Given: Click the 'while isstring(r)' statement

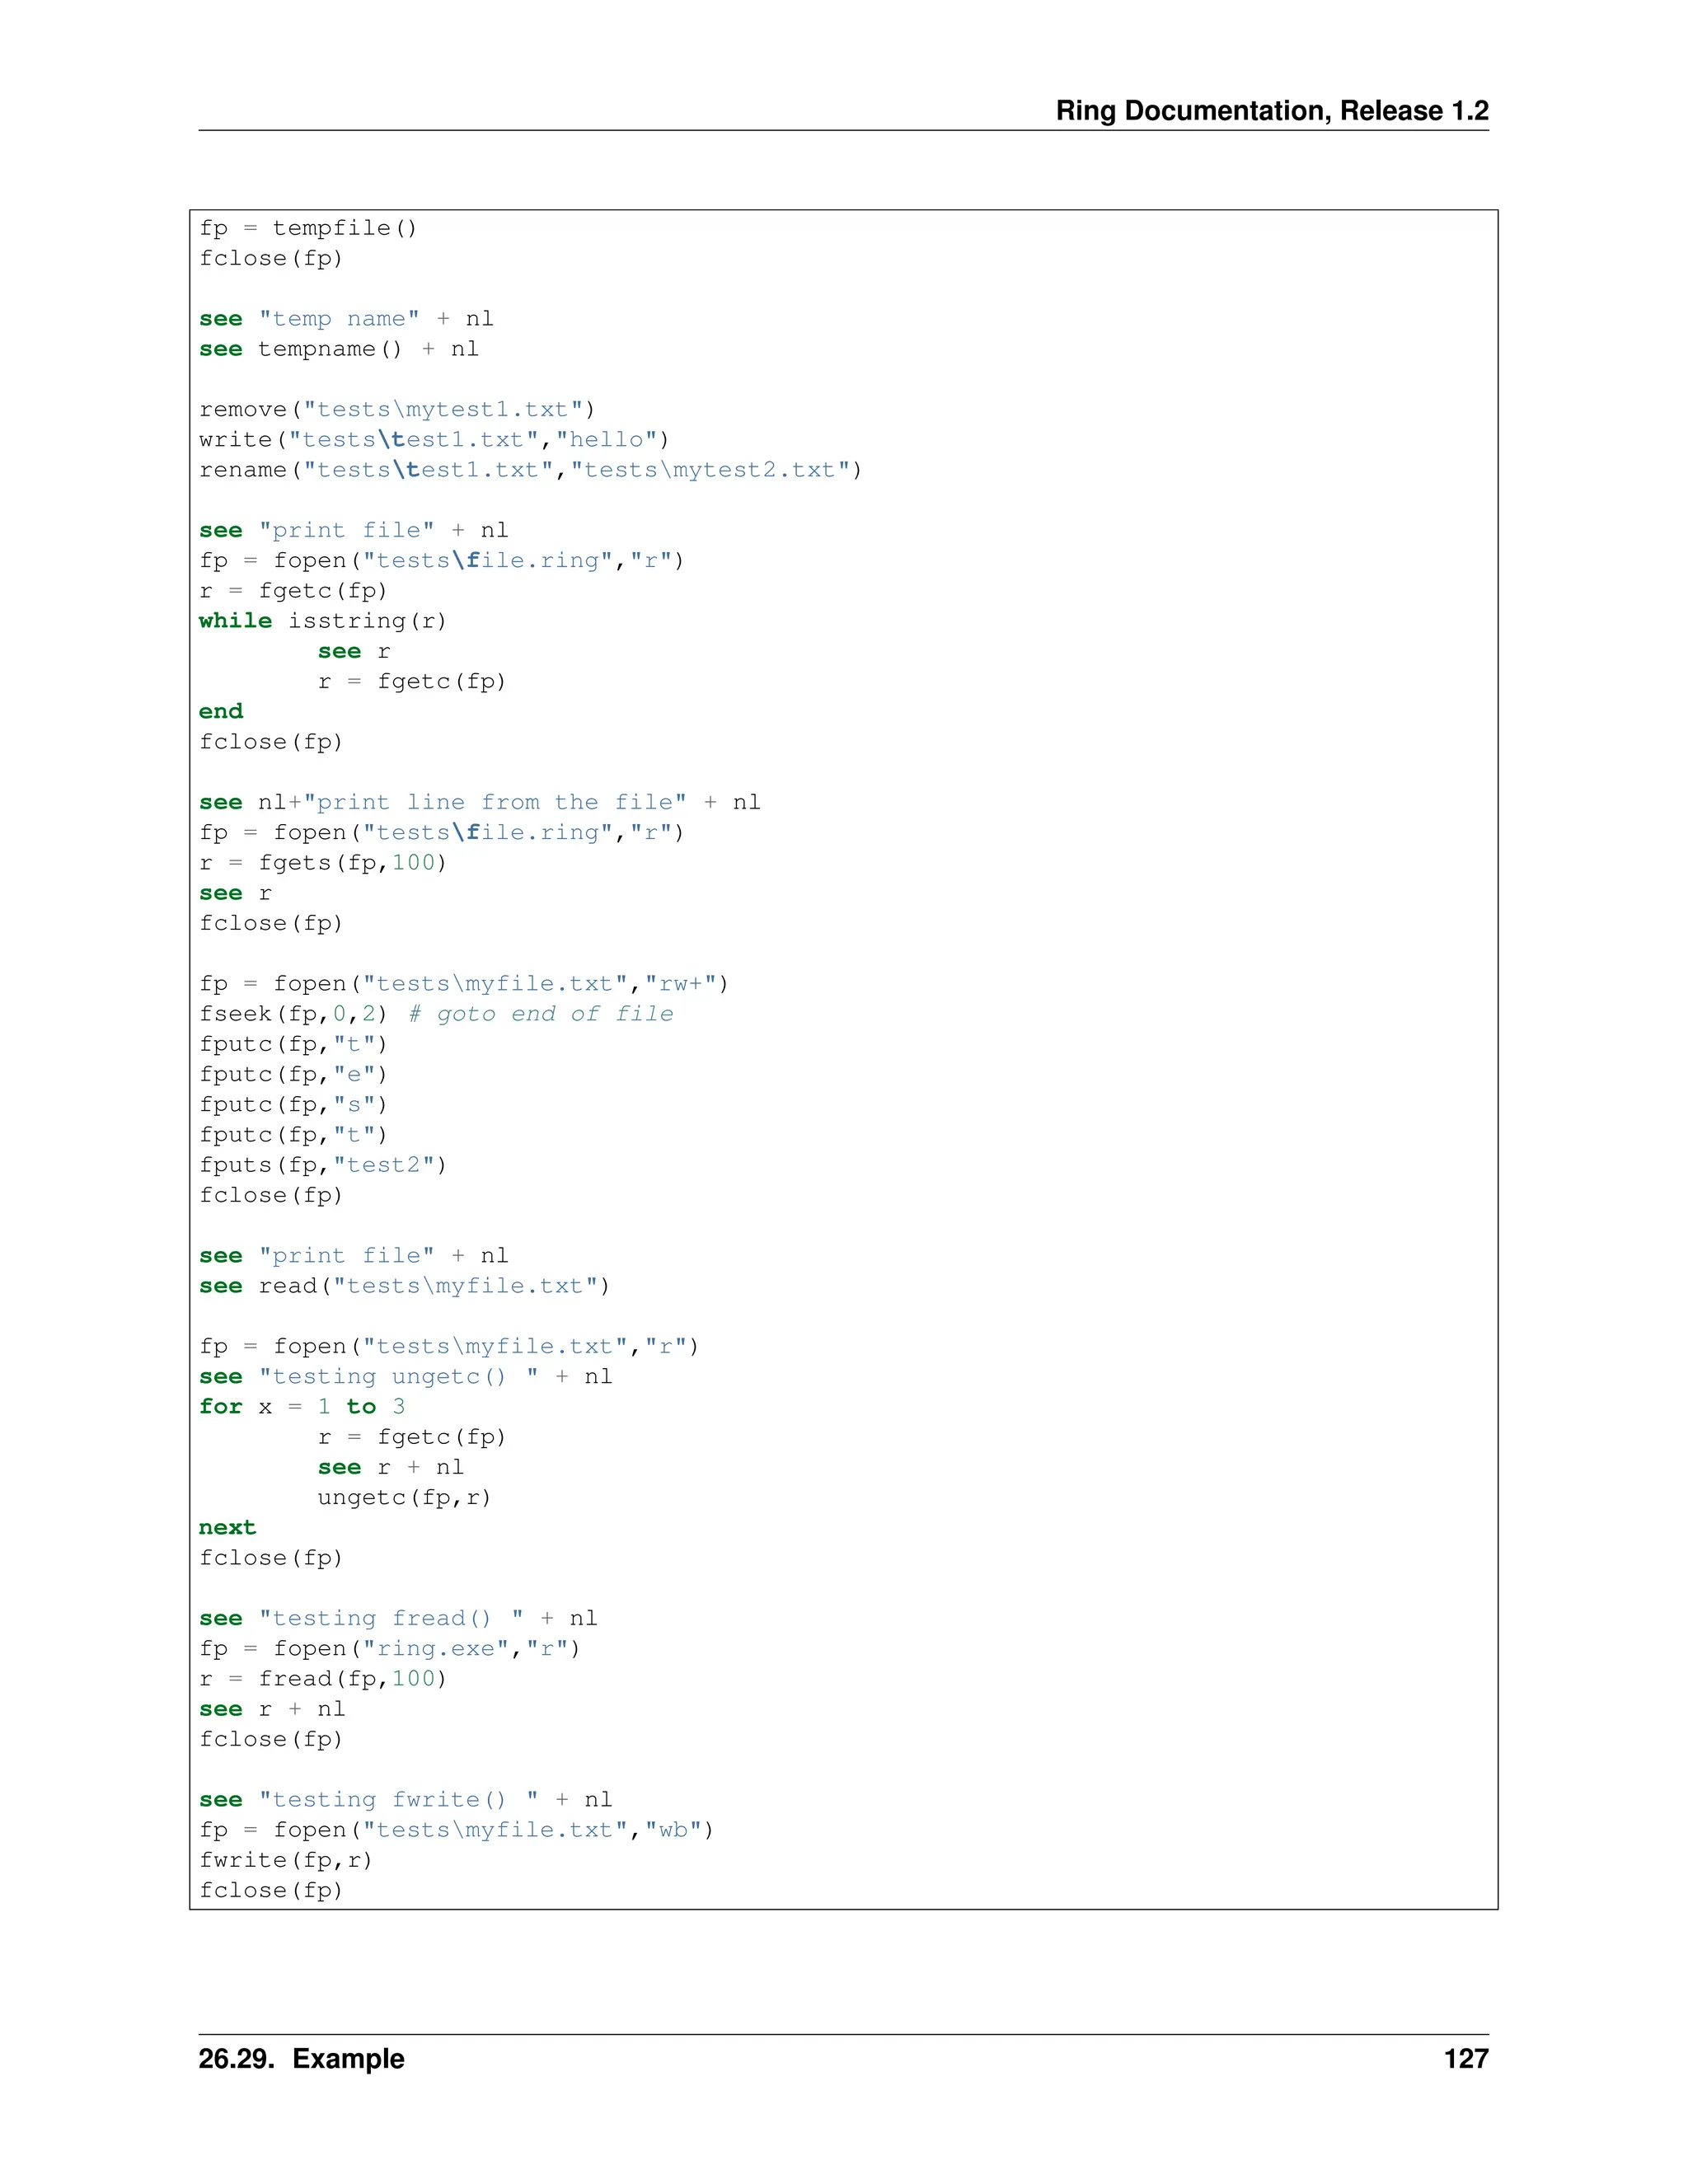Looking at the screenshot, I should [322, 621].
